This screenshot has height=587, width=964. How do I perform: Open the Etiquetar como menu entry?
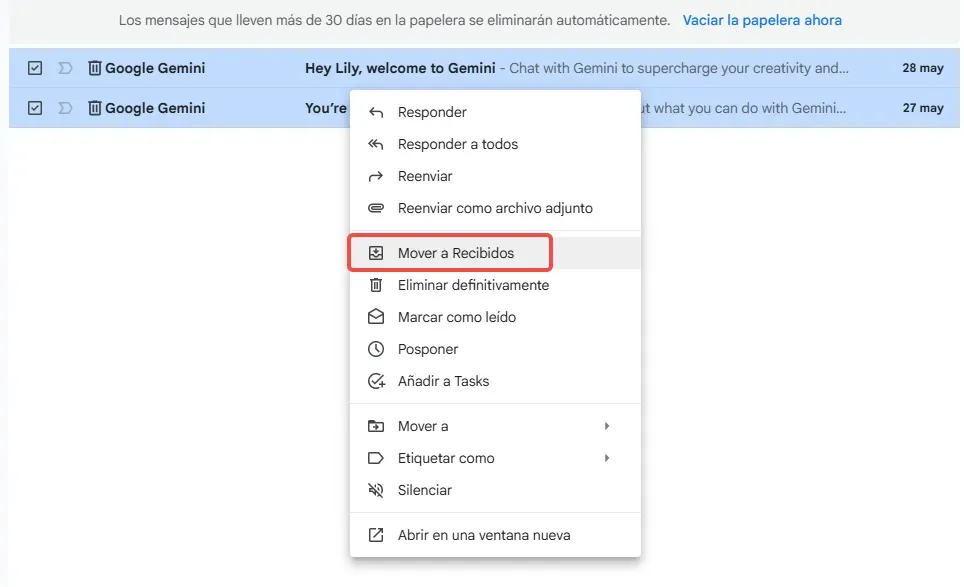tap(495, 458)
